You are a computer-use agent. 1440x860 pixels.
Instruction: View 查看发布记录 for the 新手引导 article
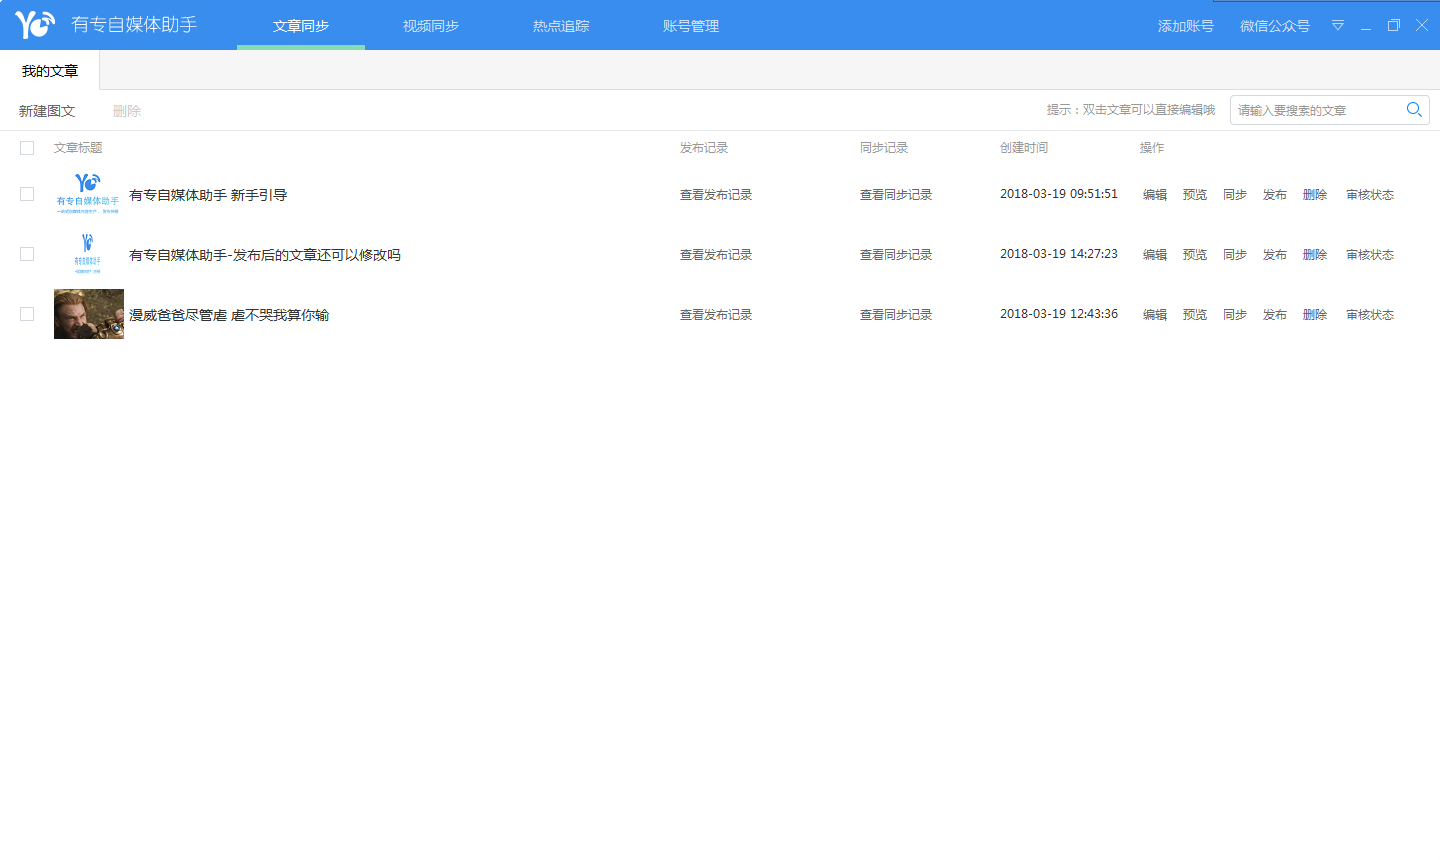[x=716, y=195]
